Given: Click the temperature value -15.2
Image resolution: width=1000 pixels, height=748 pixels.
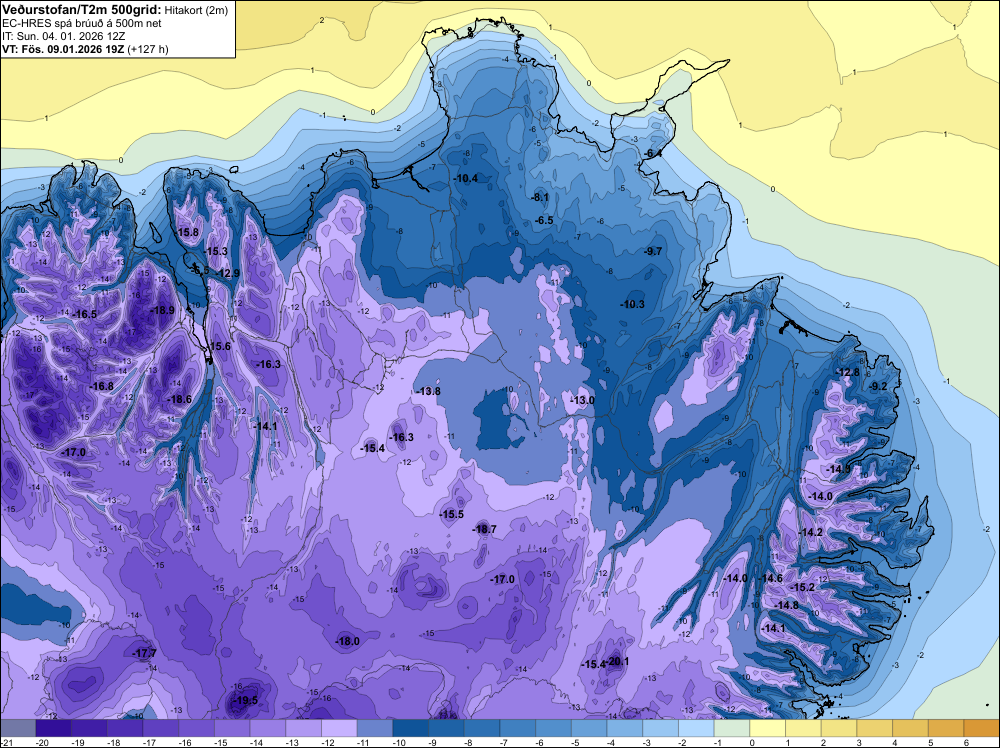Looking at the screenshot, I should [802, 587].
